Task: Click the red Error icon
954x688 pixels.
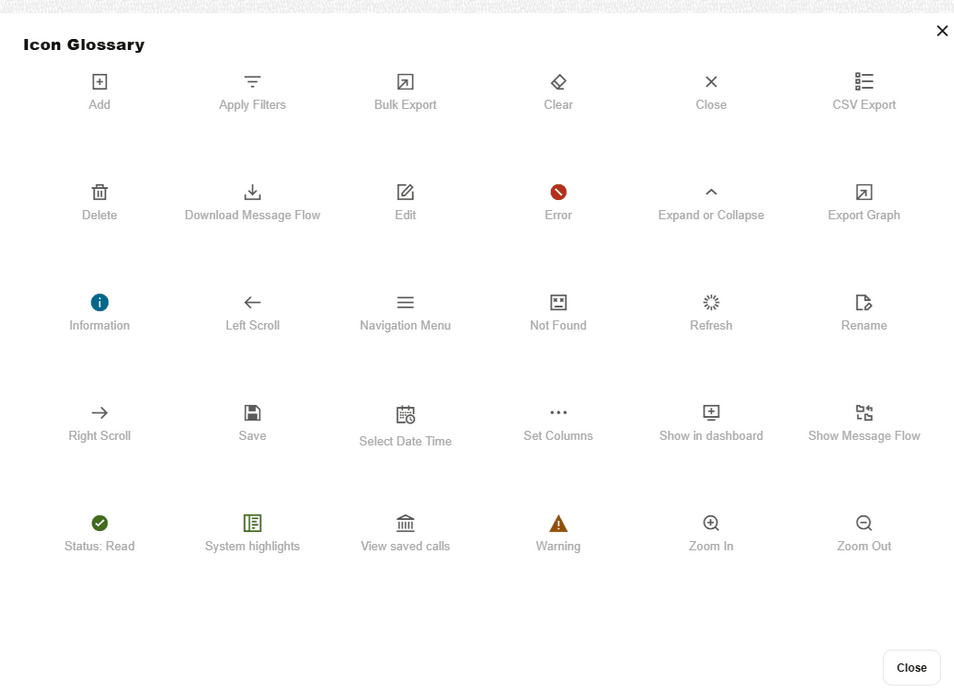Action: coord(558,191)
